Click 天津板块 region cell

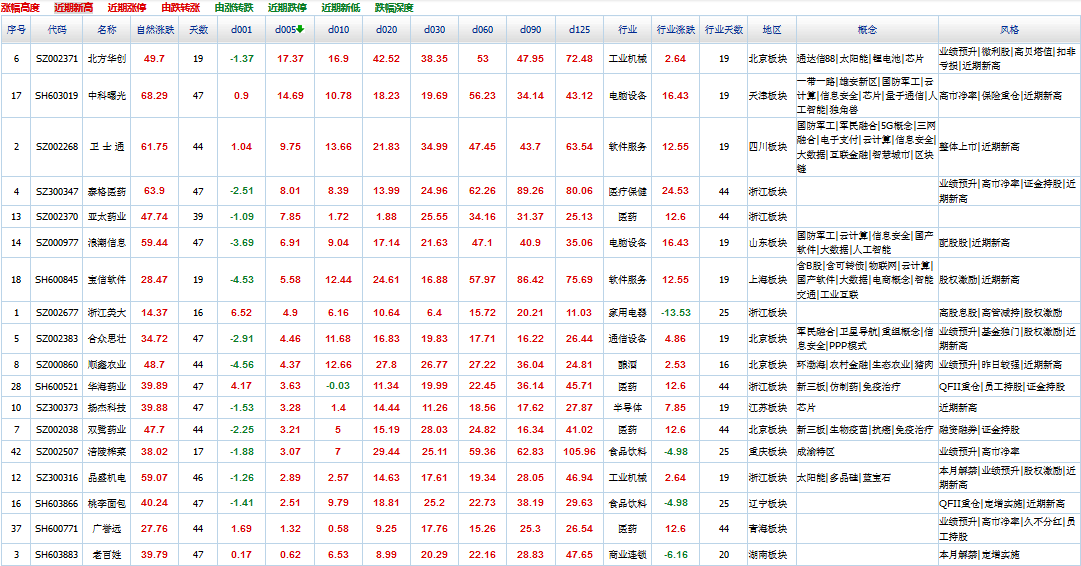(768, 96)
